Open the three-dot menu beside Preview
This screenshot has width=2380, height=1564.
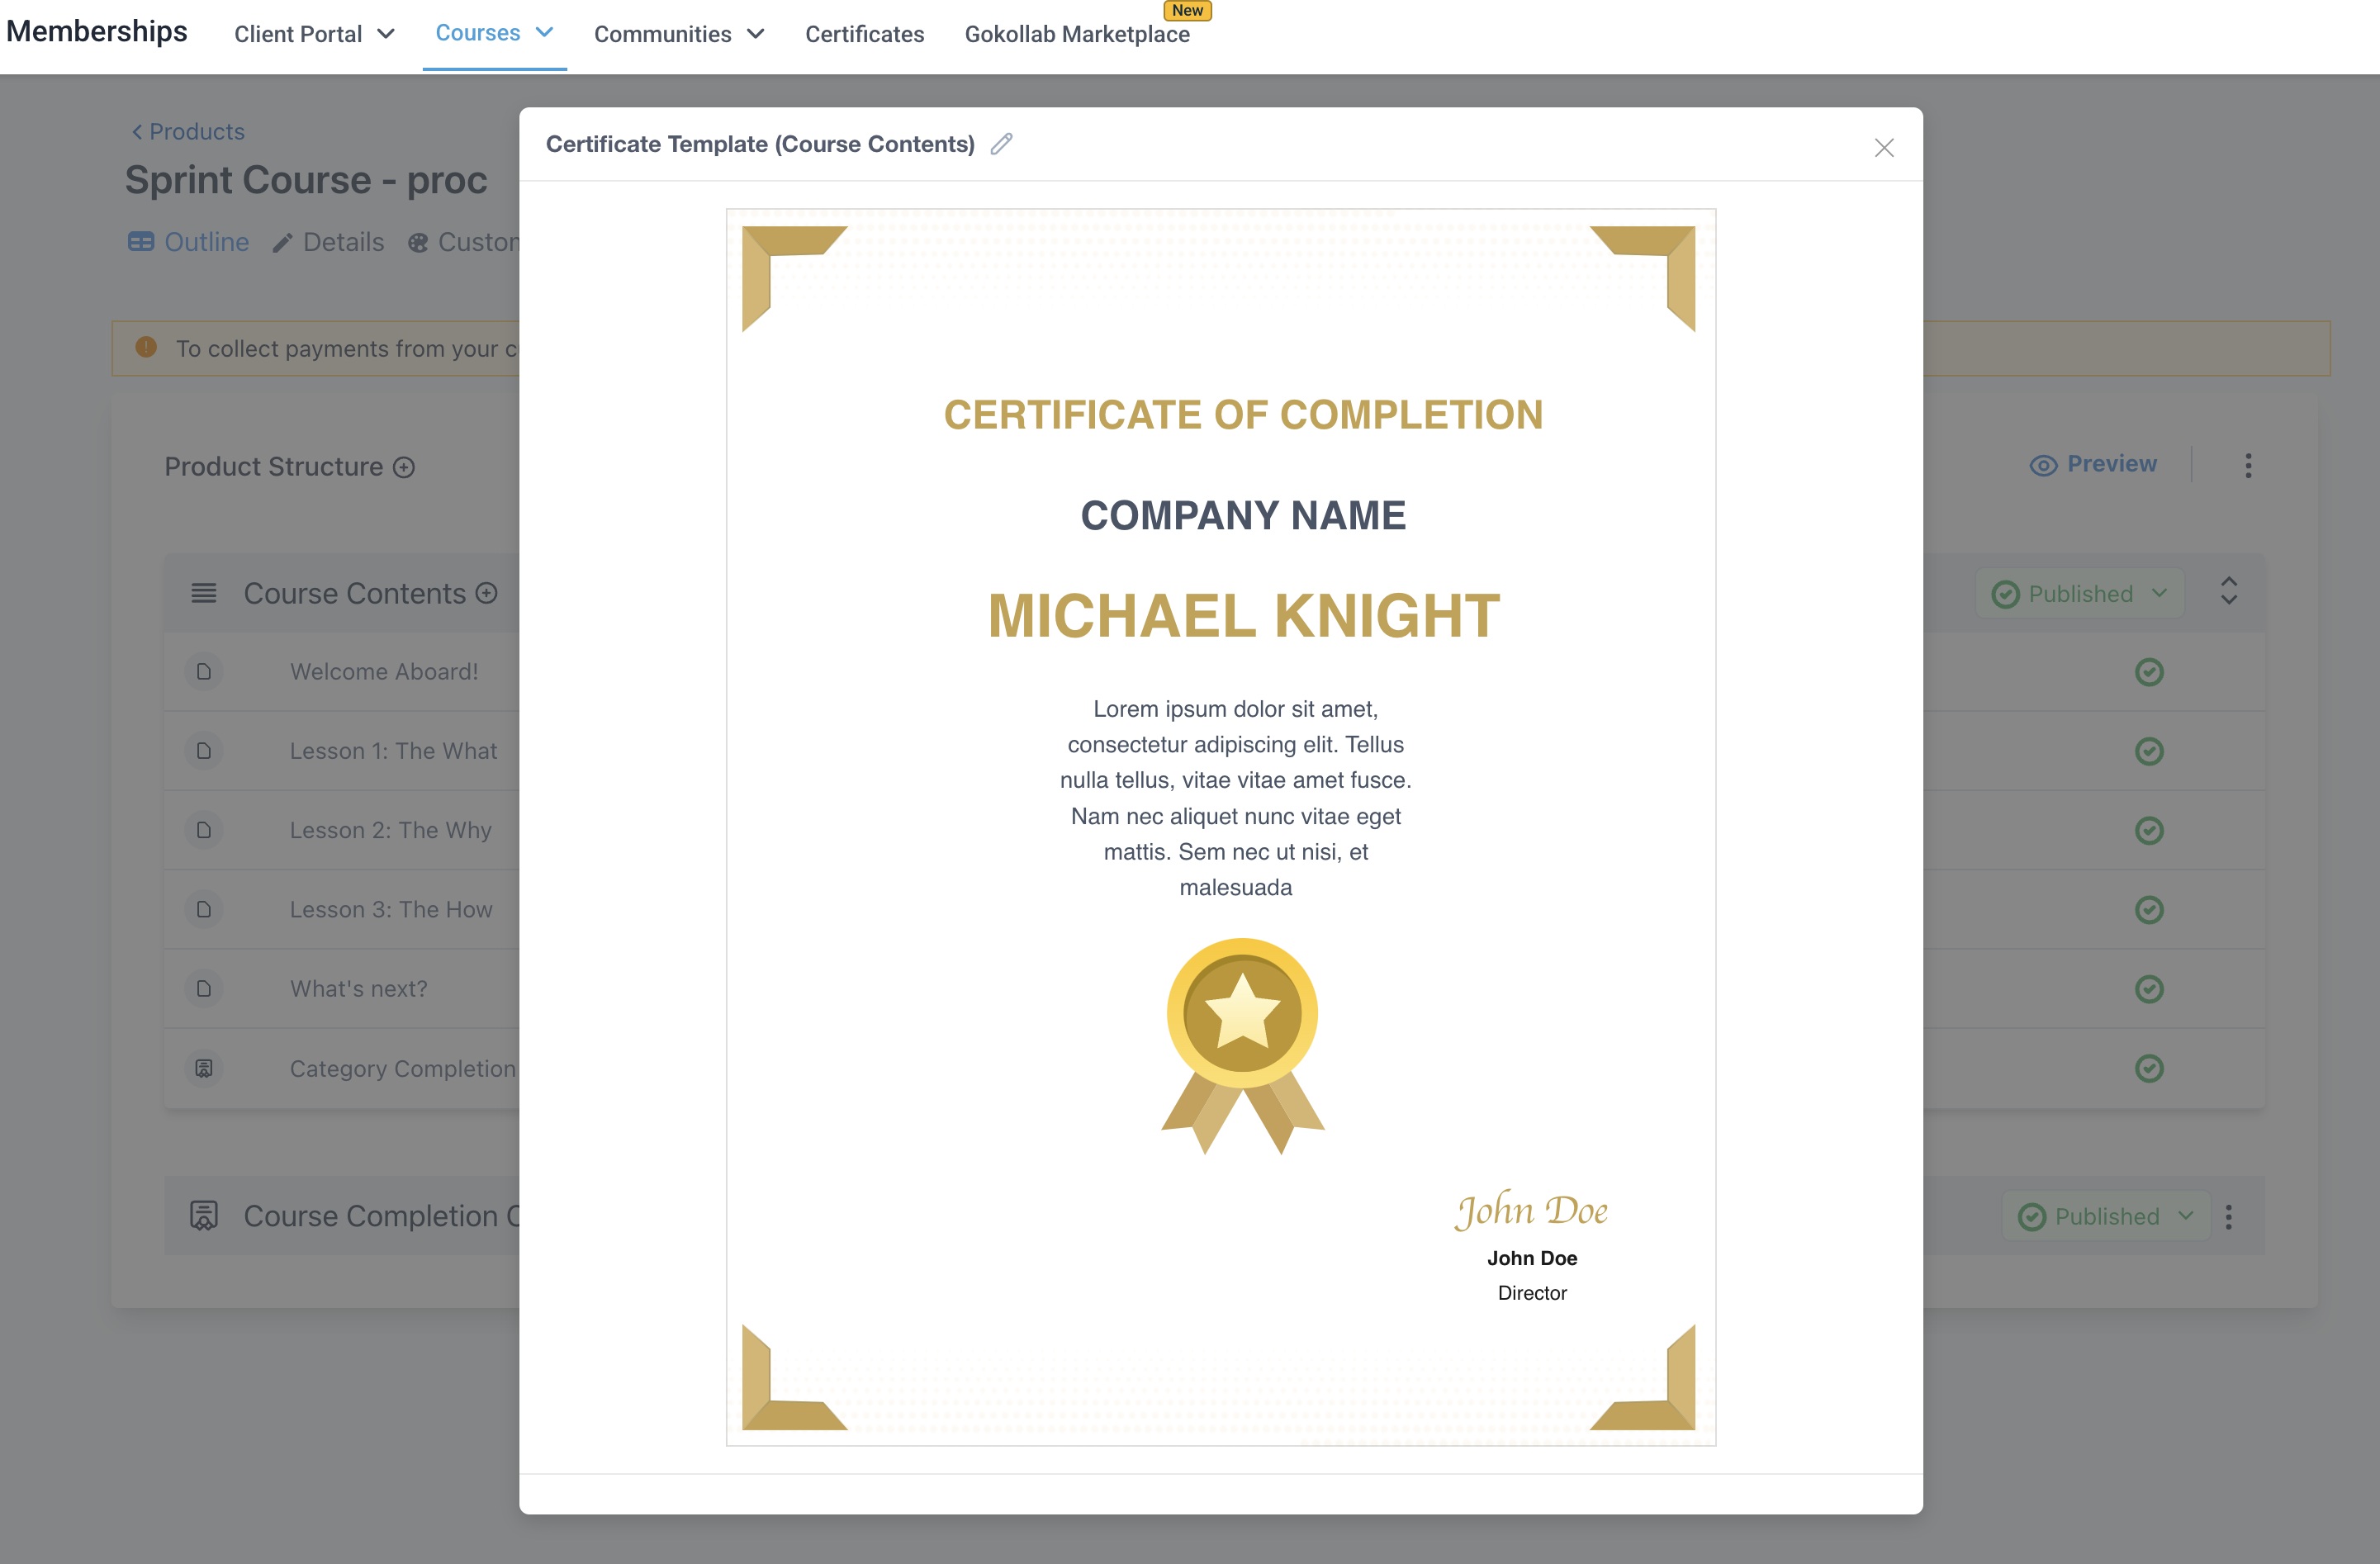point(2248,465)
